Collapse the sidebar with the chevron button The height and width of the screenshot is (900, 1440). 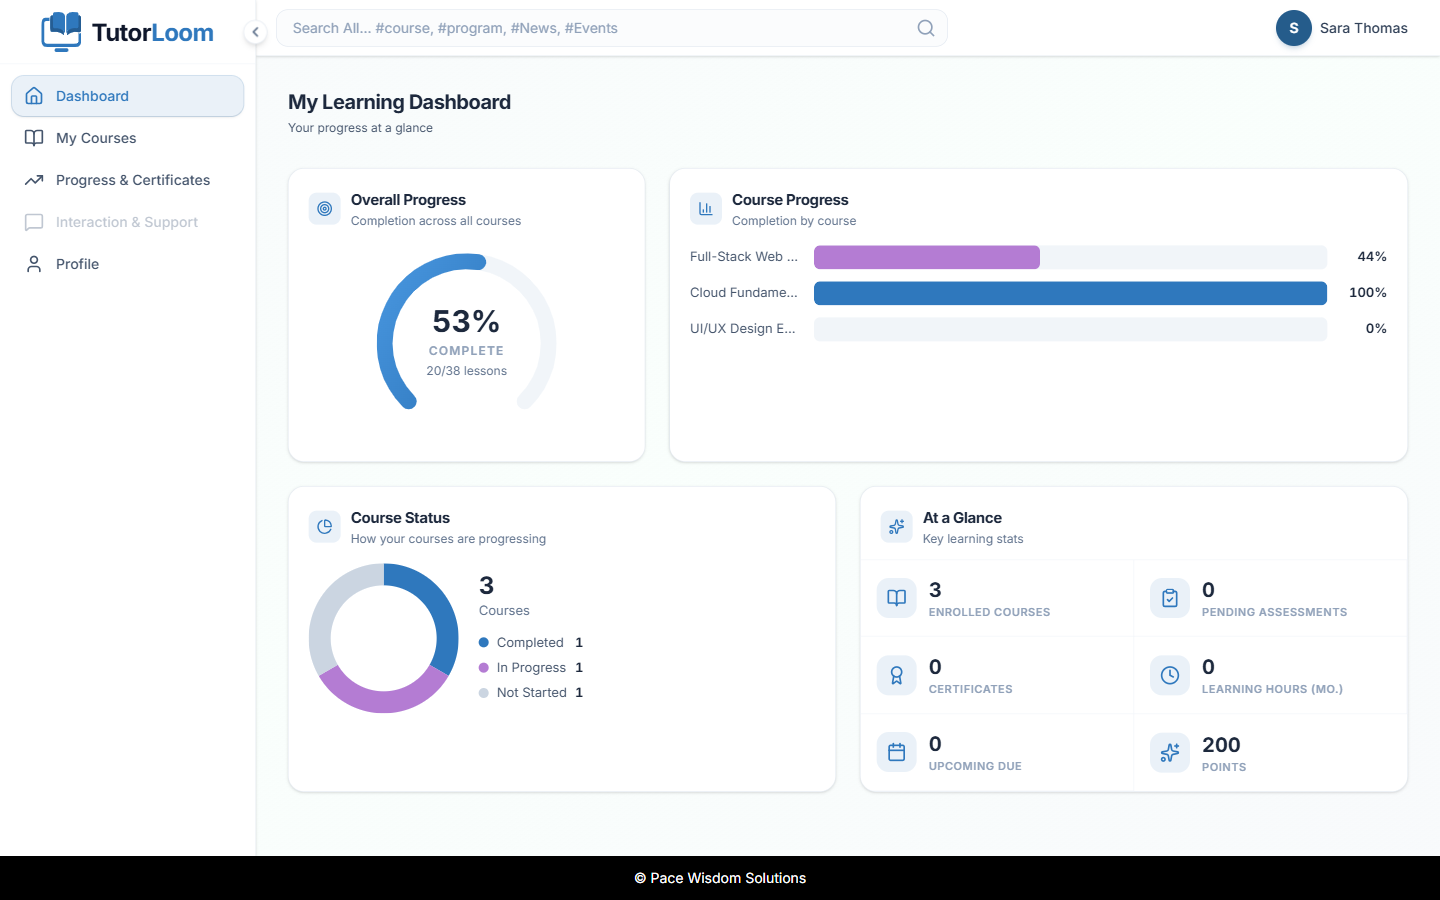tap(255, 32)
